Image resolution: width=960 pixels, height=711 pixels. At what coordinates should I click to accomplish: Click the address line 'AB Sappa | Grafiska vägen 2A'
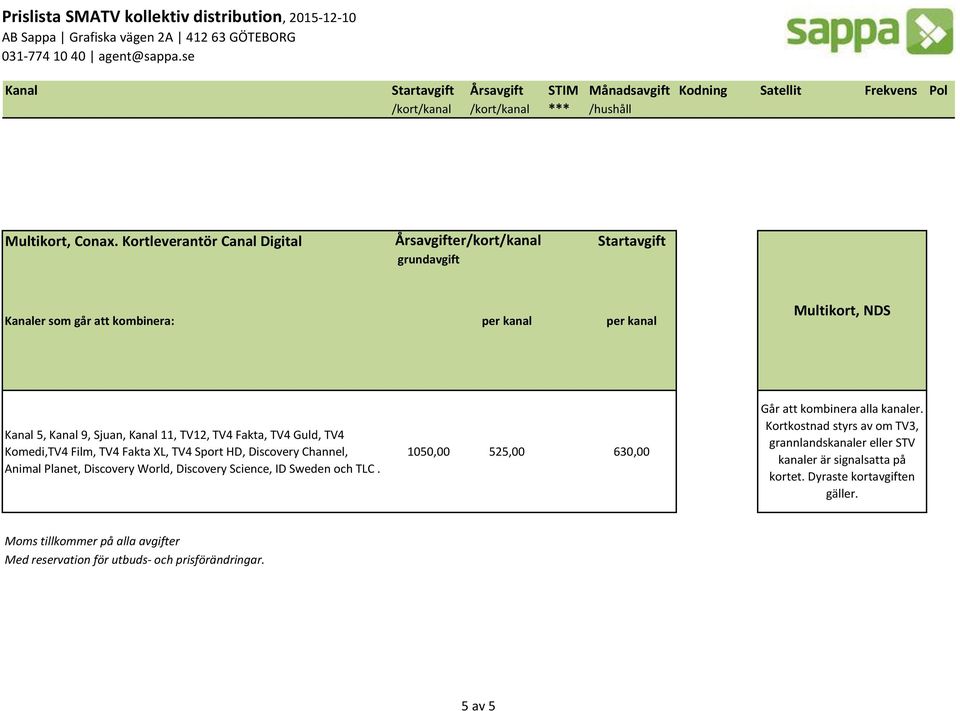pos(88,37)
